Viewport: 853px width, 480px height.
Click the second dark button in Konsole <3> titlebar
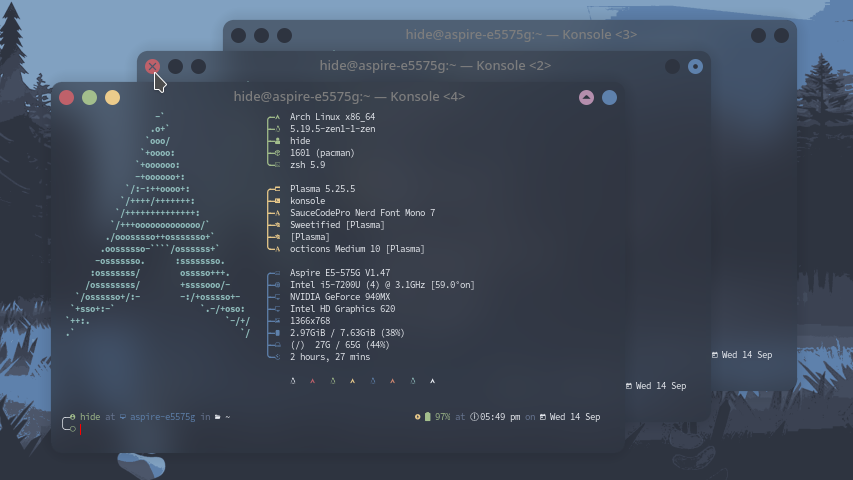261,35
